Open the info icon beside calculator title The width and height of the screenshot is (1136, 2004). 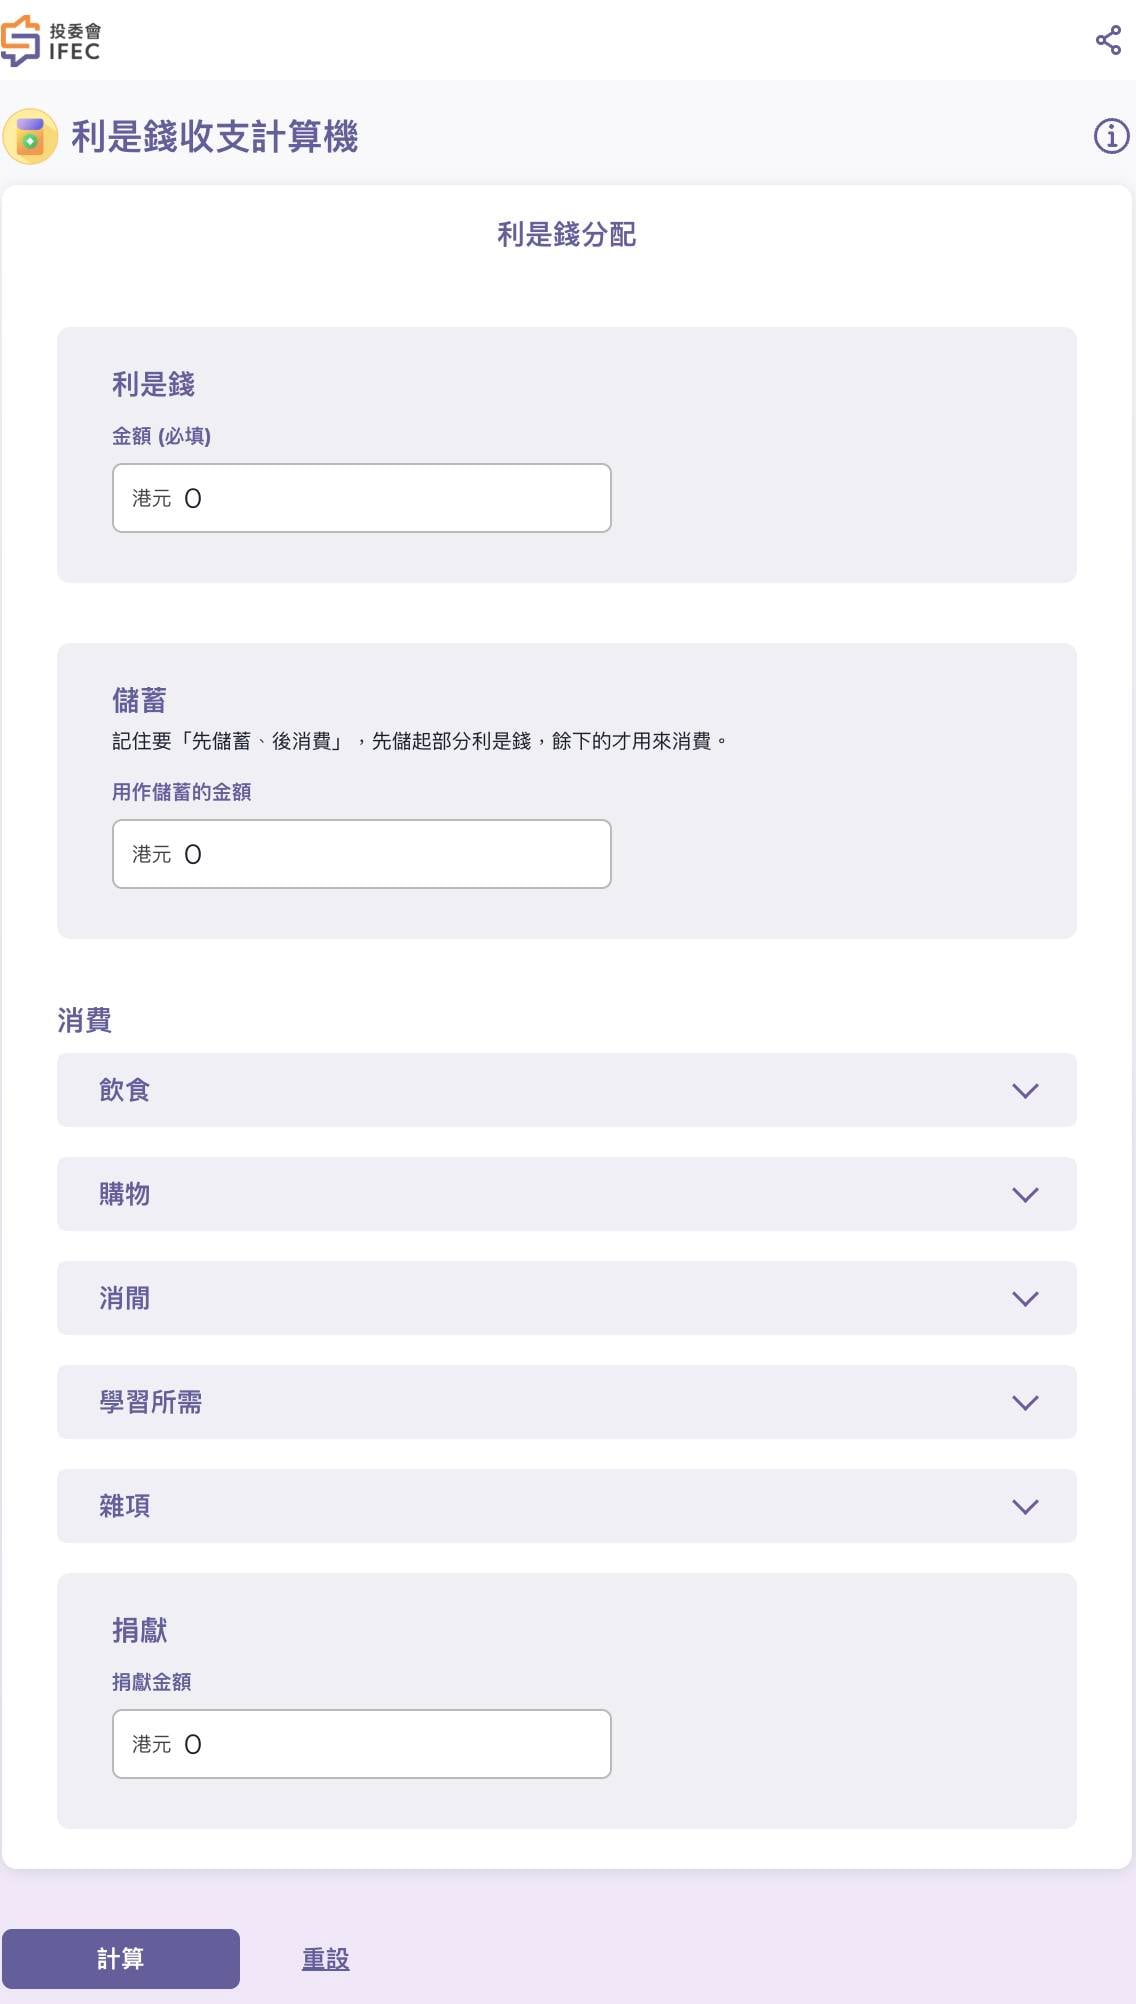point(1111,136)
